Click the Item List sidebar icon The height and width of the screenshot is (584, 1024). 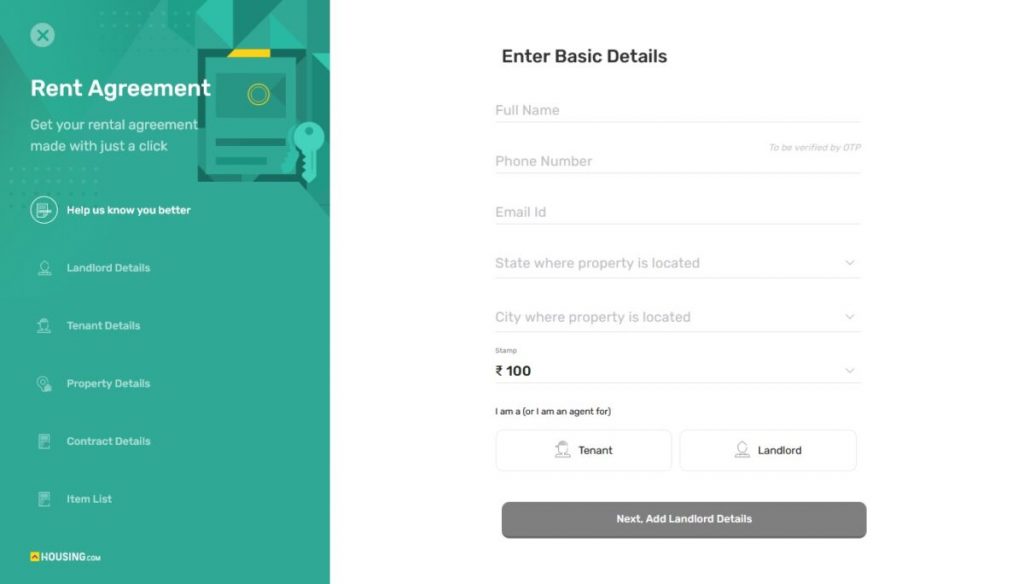43,498
